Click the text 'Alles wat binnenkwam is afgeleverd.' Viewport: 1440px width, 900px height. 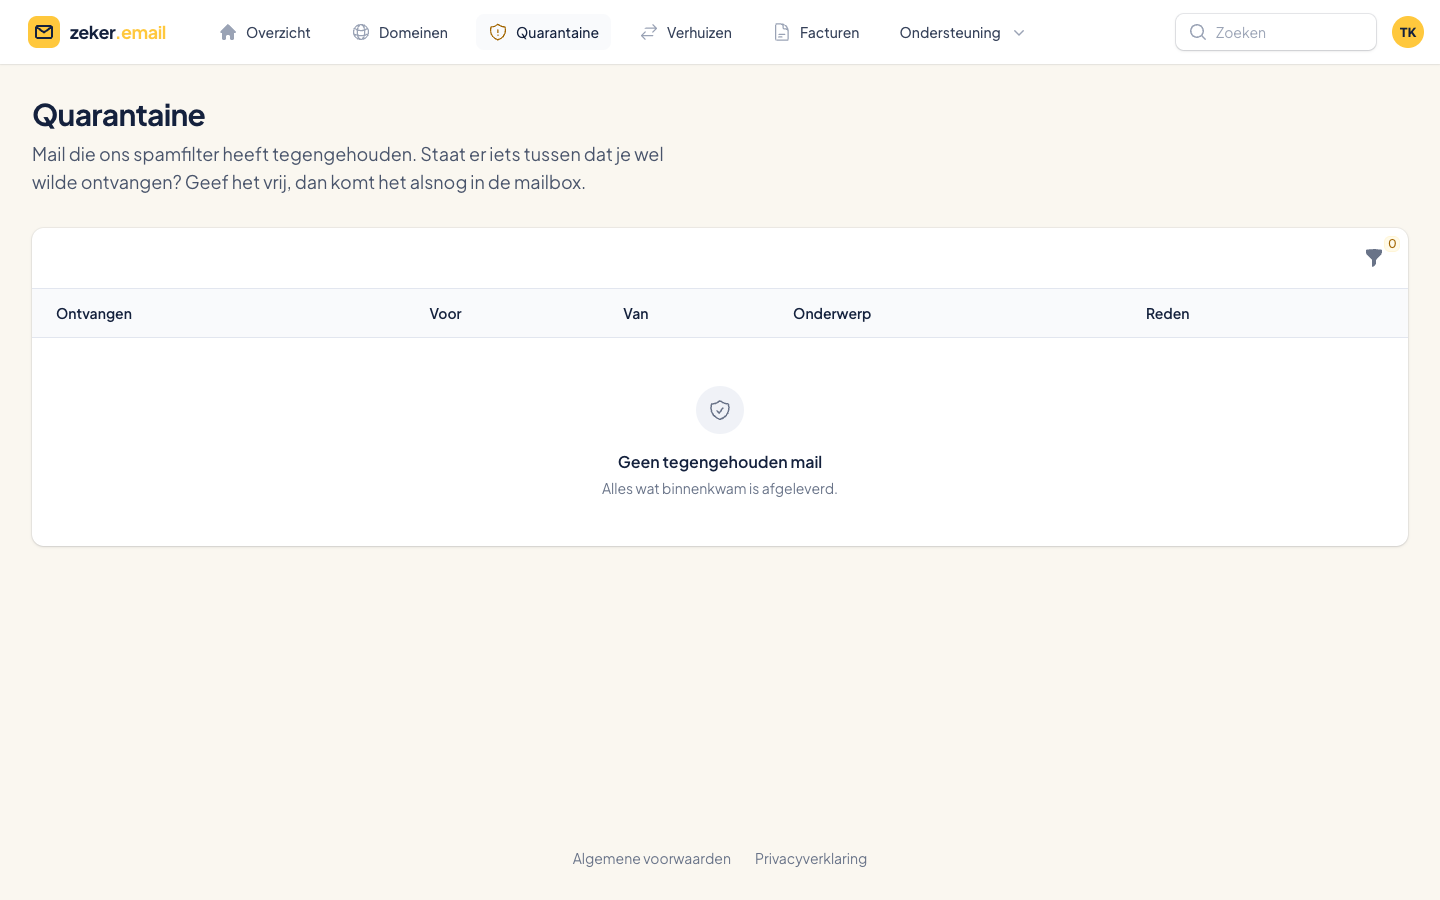coord(720,488)
